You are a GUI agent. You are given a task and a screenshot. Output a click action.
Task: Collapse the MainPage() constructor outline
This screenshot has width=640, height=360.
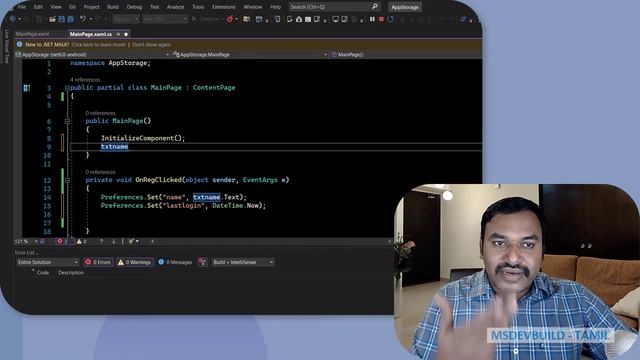point(67,121)
